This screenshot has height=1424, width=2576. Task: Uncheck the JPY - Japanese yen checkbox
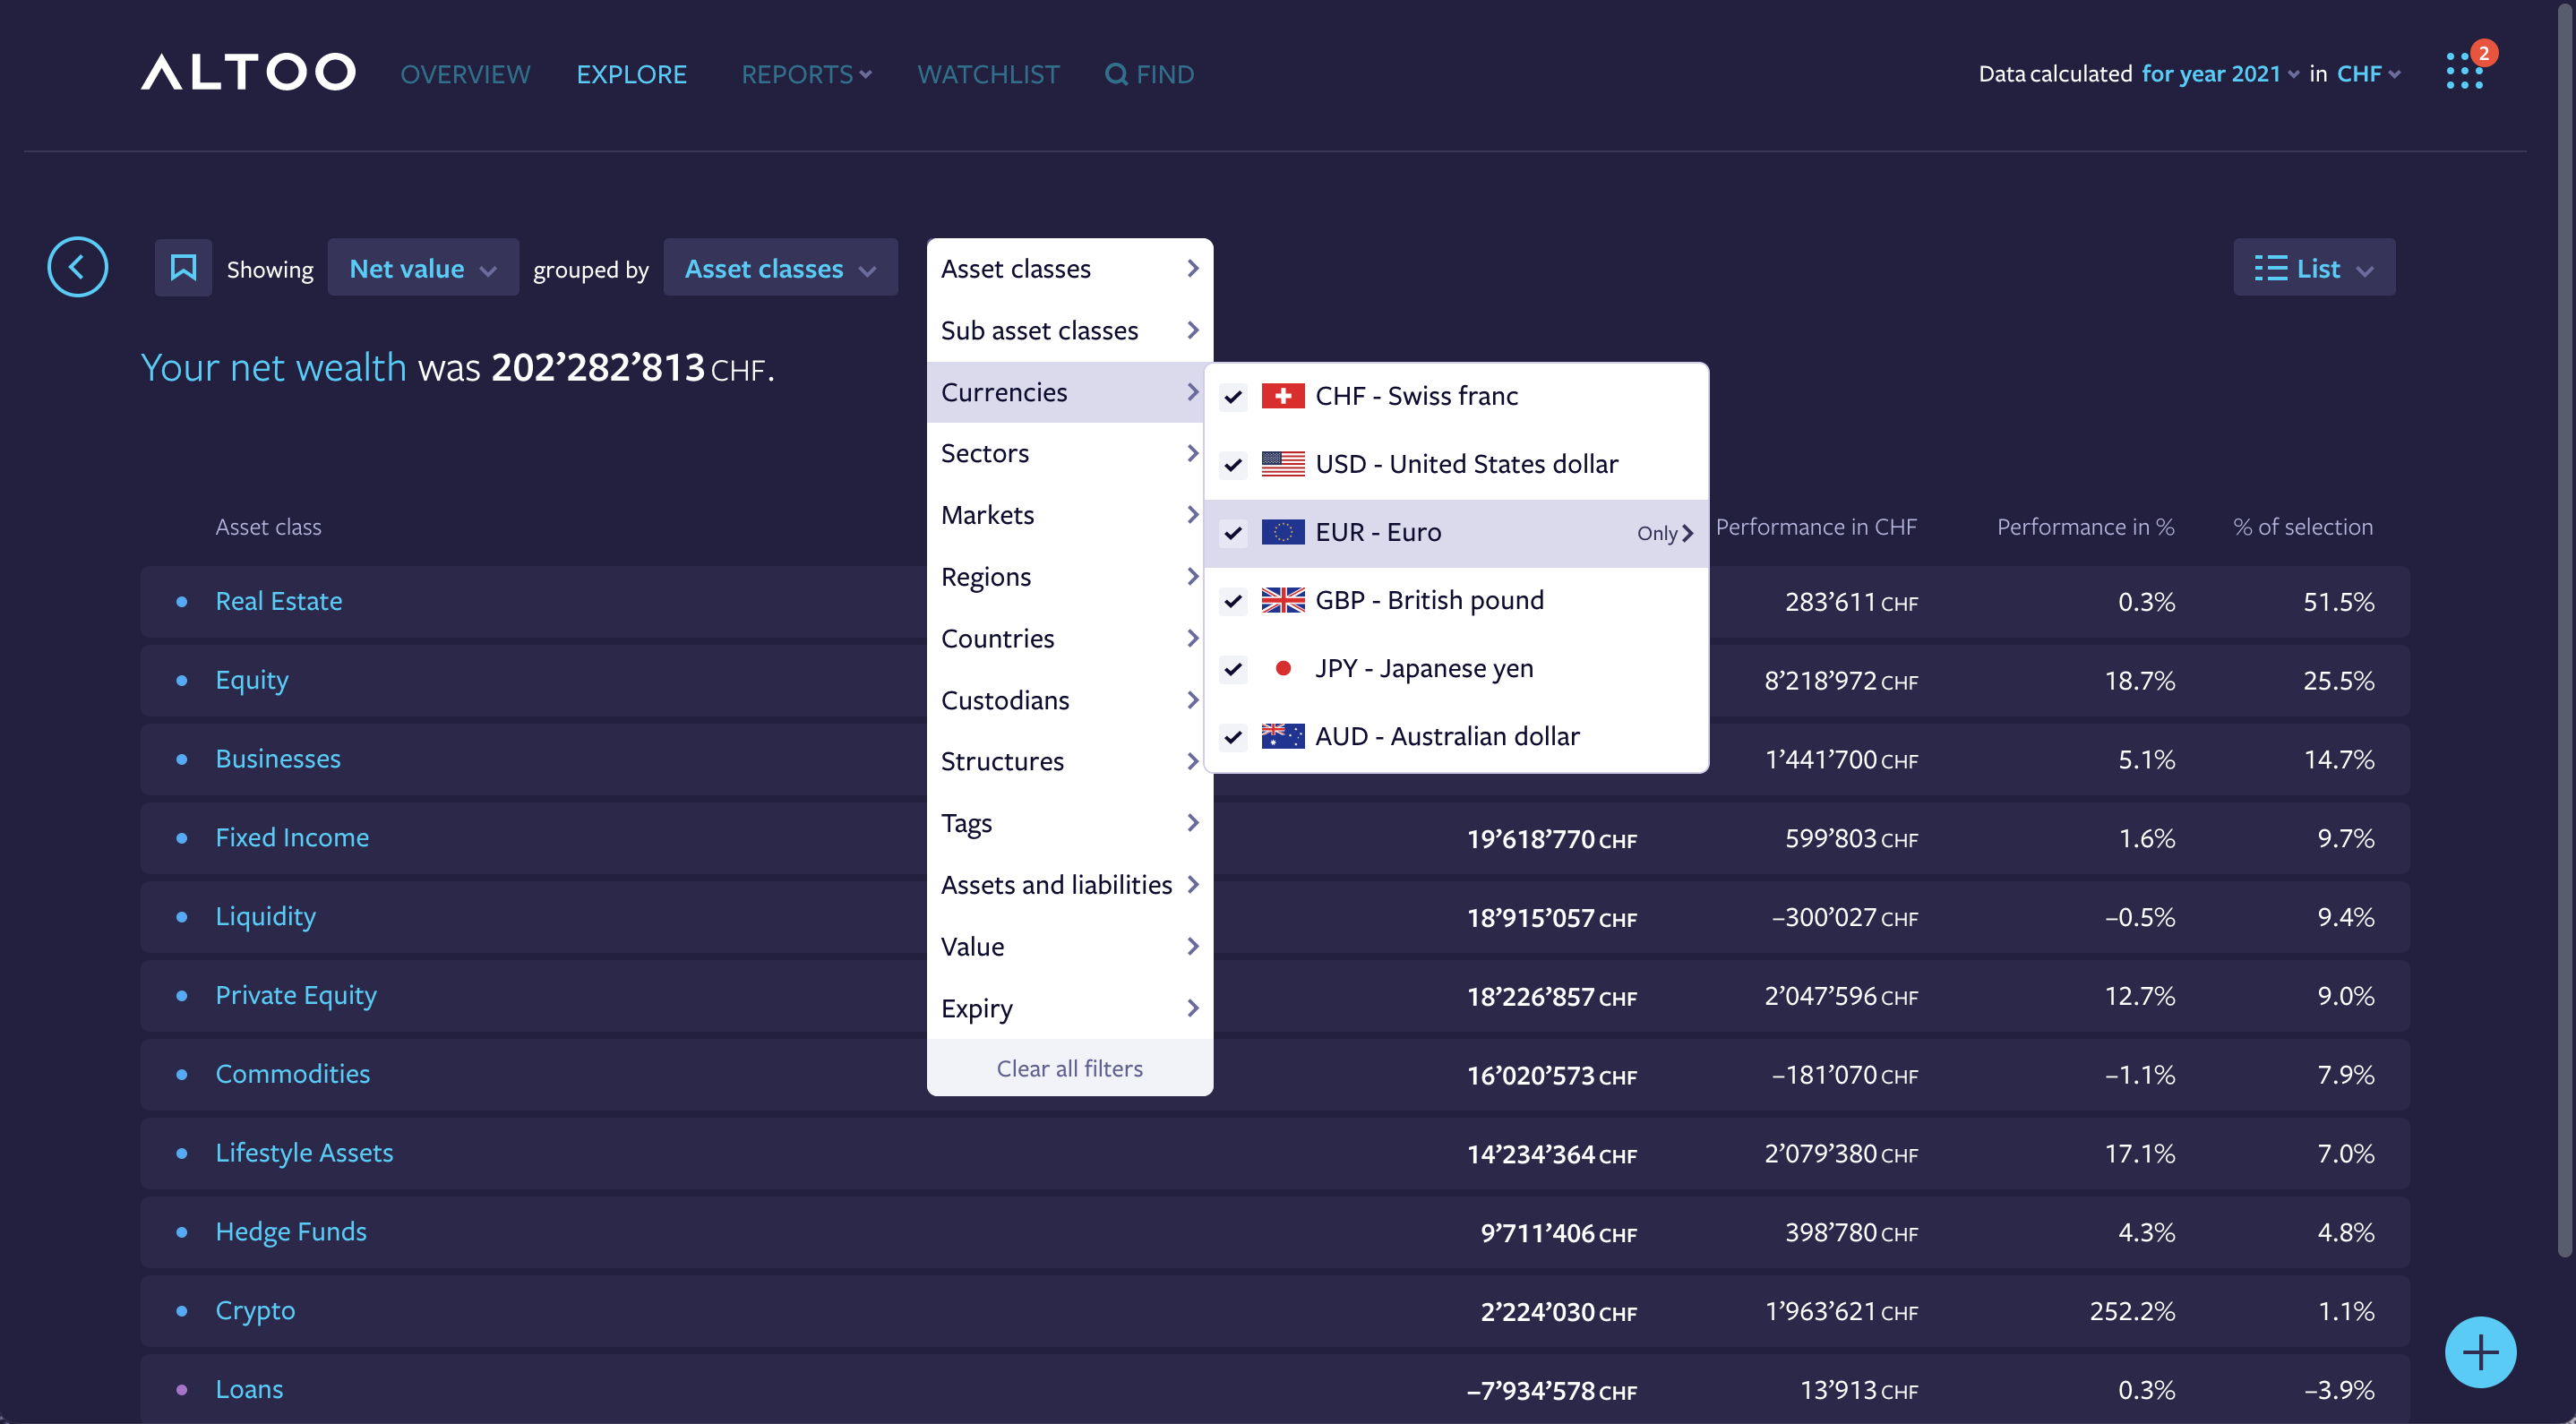click(x=1233, y=669)
